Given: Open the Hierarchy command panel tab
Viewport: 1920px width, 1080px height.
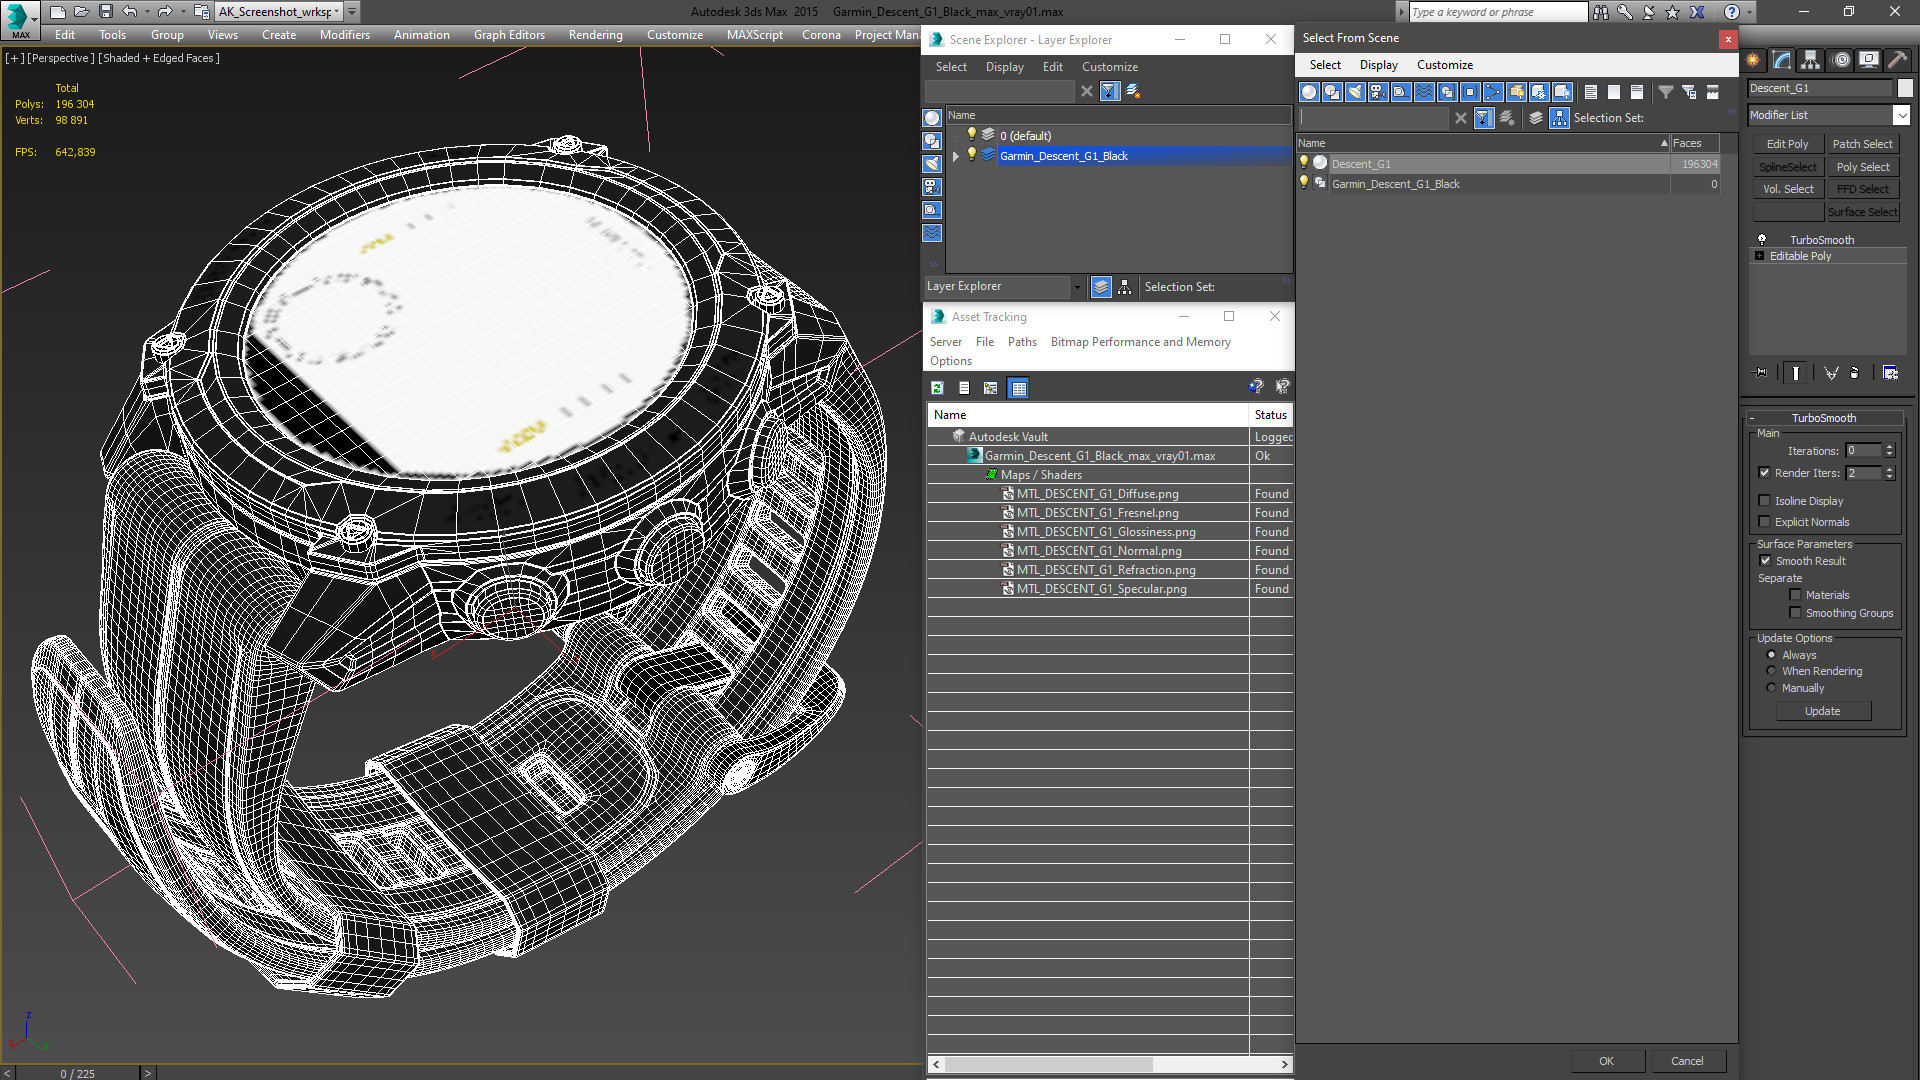Looking at the screenshot, I should [x=1811, y=60].
